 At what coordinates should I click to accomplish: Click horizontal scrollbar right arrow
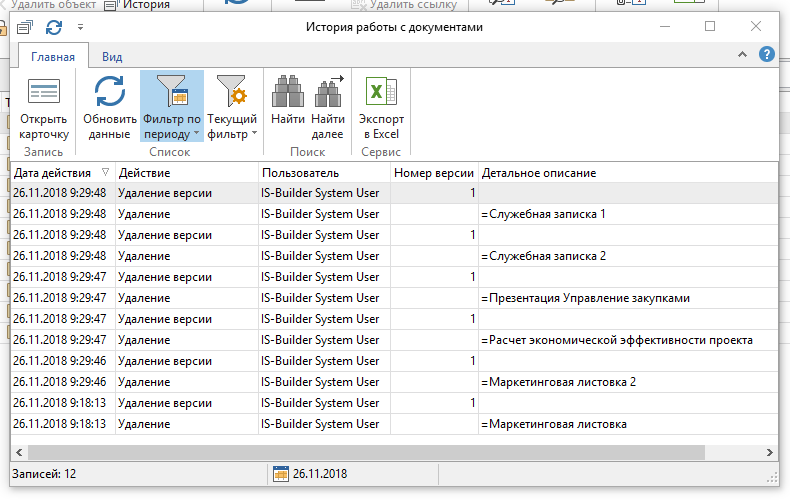tap(770, 453)
